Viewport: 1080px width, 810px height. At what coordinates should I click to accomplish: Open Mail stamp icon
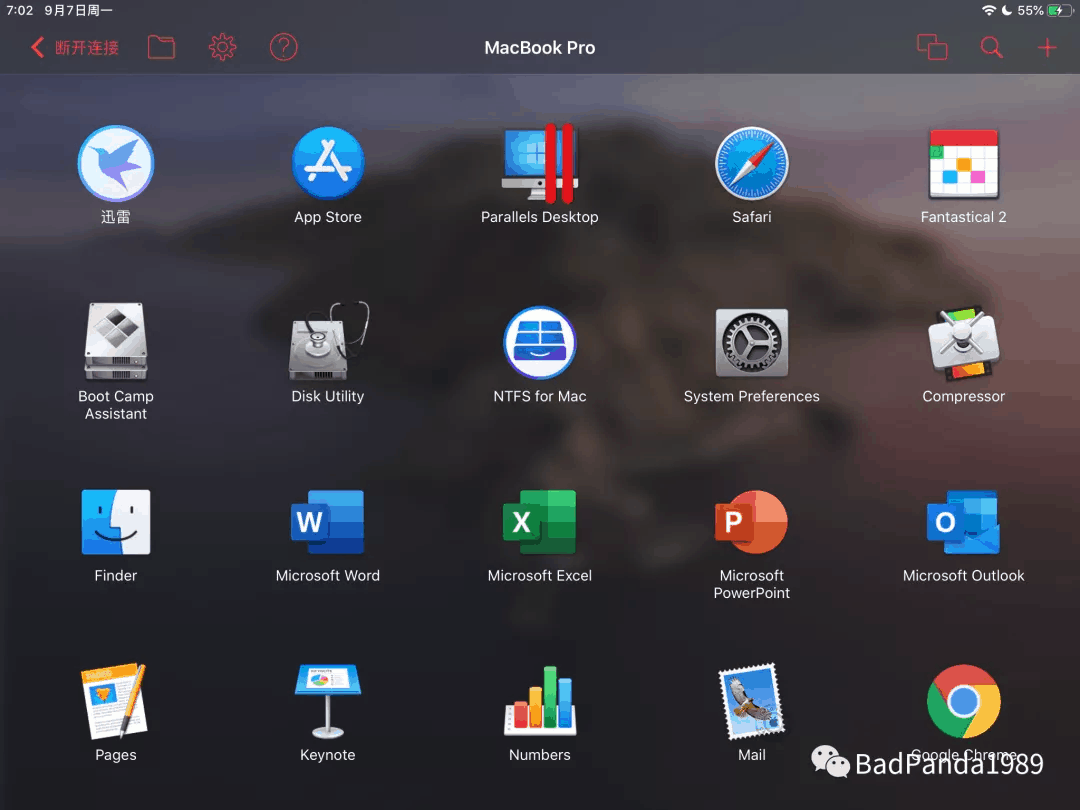[x=751, y=701]
